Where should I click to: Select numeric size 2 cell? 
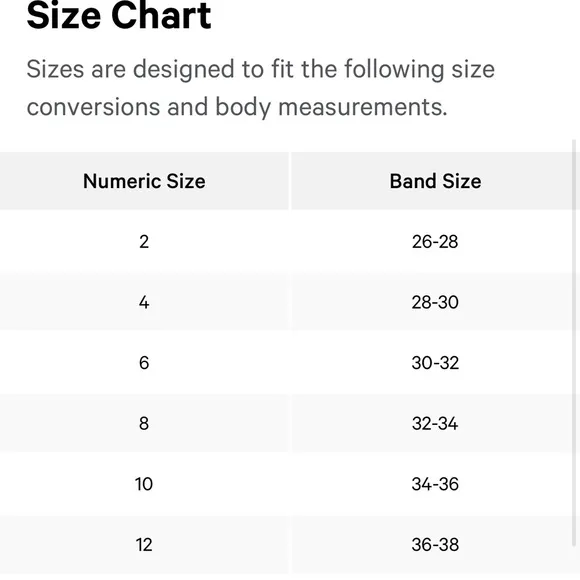(144, 242)
